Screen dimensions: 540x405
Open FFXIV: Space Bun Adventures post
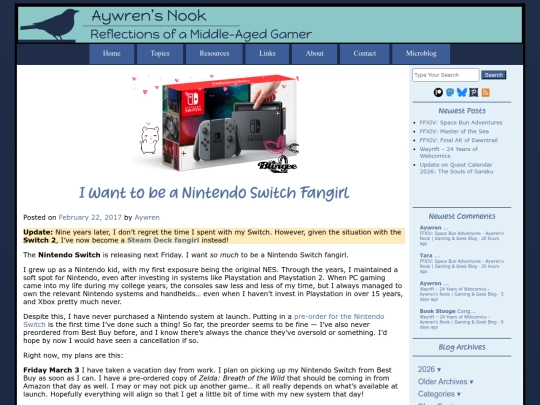[461, 123]
